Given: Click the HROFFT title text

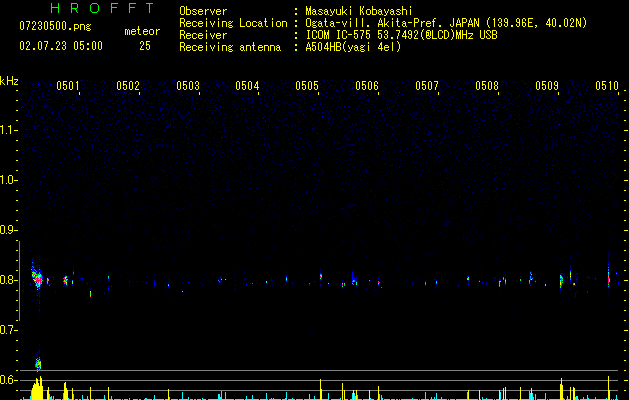Looking at the screenshot, I should coord(102,8).
